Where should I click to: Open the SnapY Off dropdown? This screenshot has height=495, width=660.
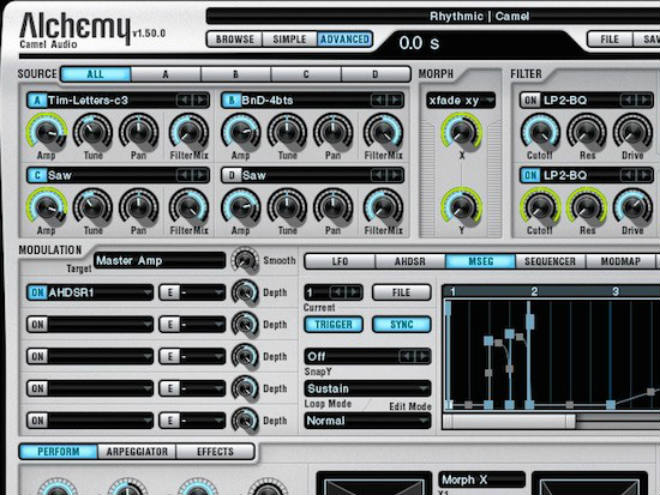pos(367,356)
